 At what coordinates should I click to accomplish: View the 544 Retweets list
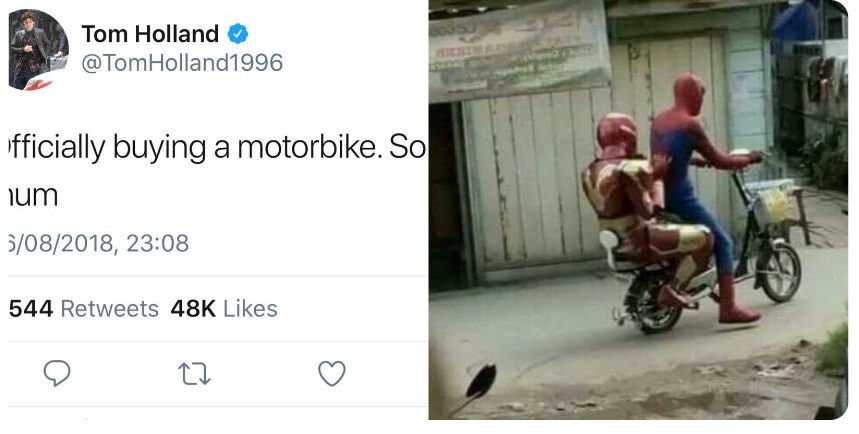pyautogui.click(x=83, y=308)
